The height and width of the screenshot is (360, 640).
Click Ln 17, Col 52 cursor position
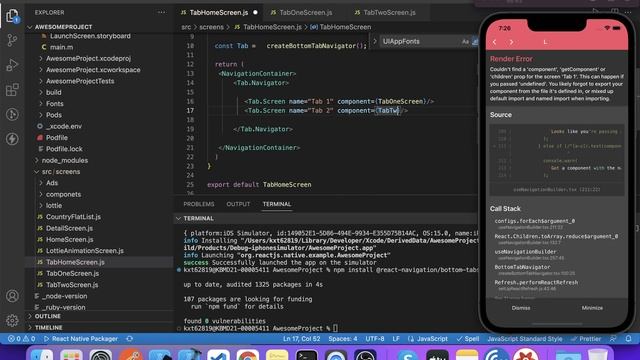301,339
